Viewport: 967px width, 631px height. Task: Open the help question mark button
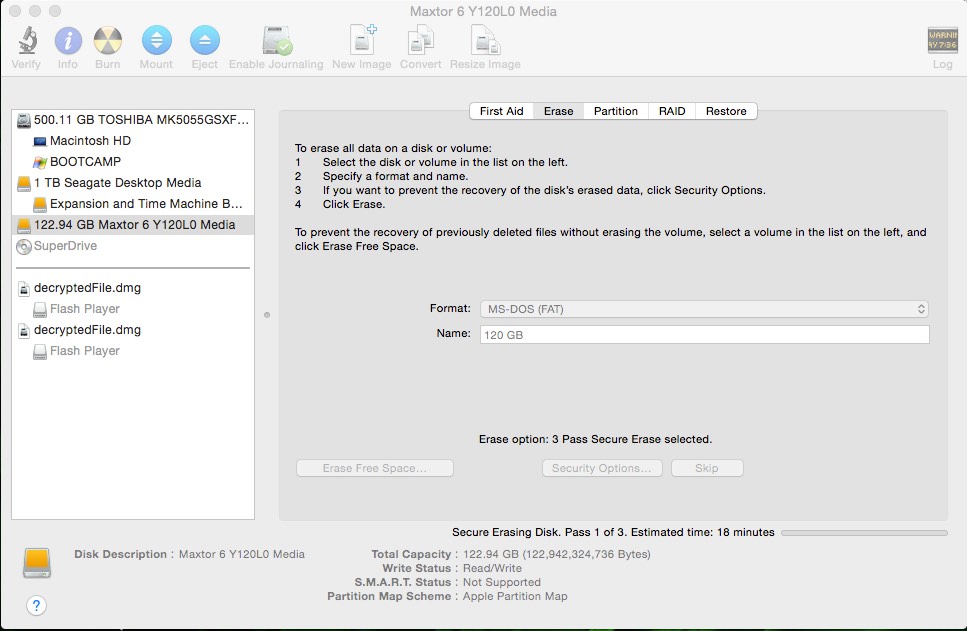(36, 606)
